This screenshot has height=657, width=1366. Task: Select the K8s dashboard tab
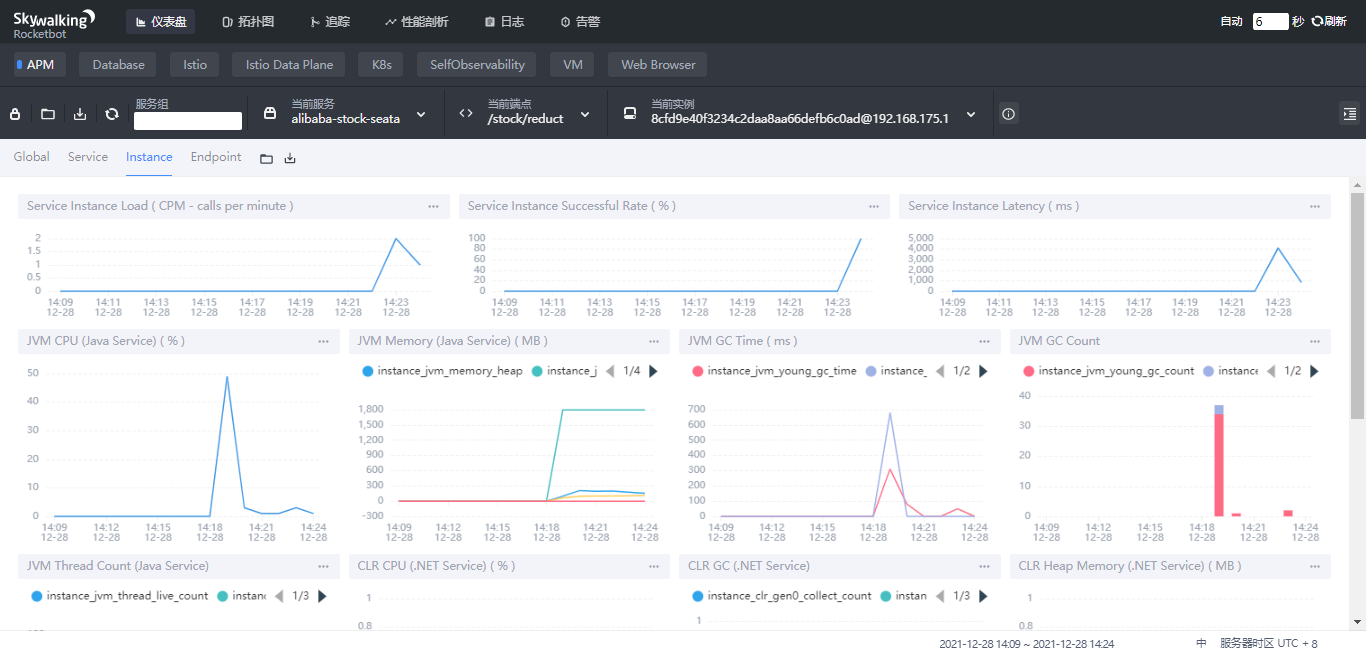[x=381, y=65]
